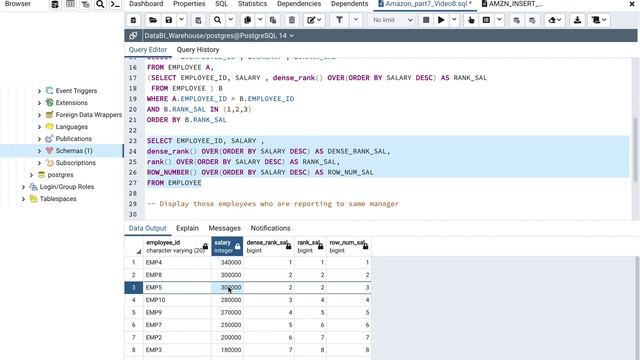Click Save Data Changes icon

coord(198,20)
